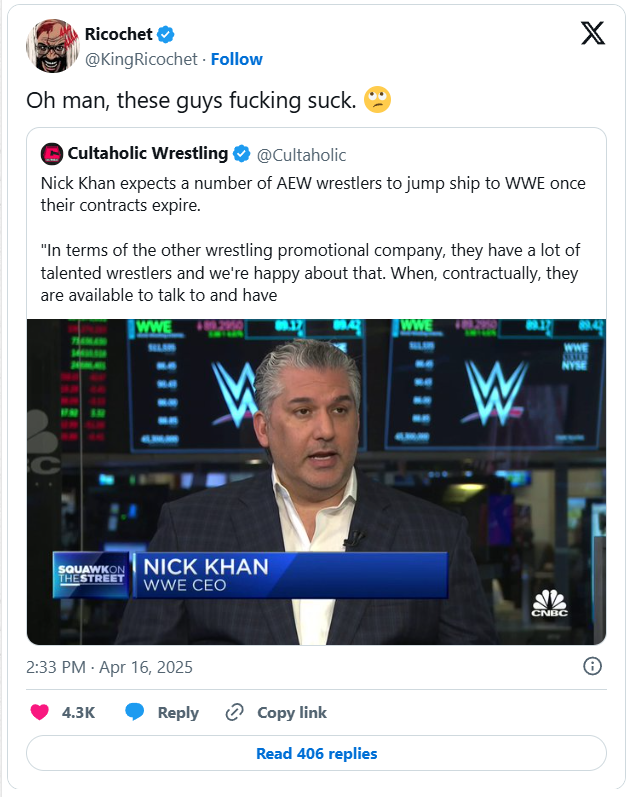Screen dimensions: 640x797
Task: Click the @Cultaholic handle
Action: (x=302, y=155)
